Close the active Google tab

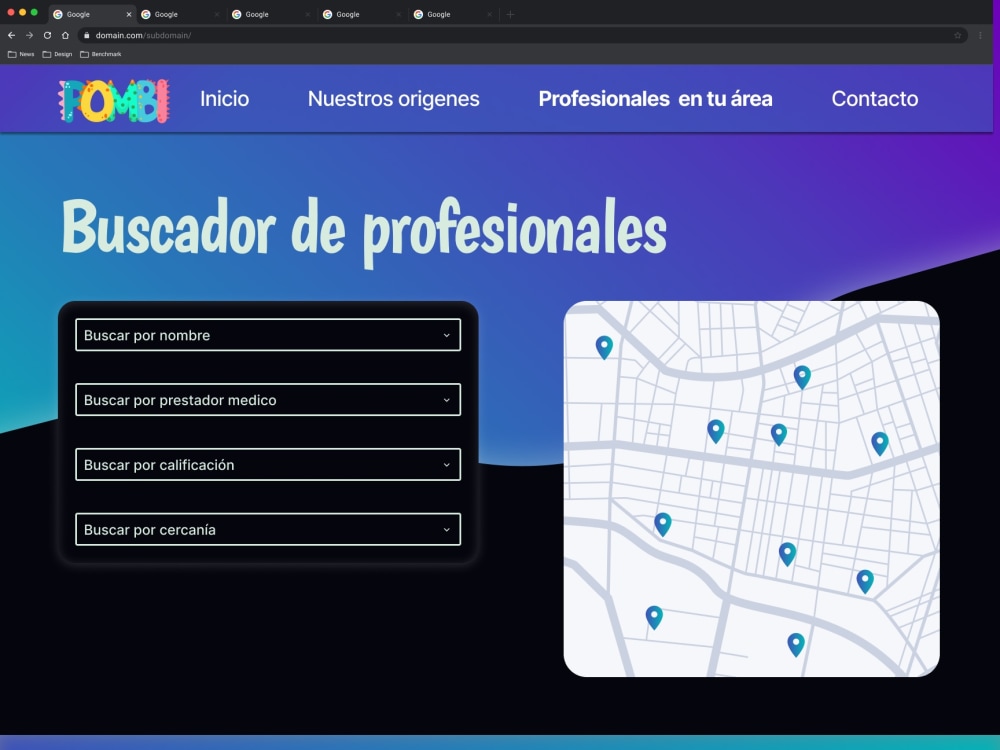129,14
